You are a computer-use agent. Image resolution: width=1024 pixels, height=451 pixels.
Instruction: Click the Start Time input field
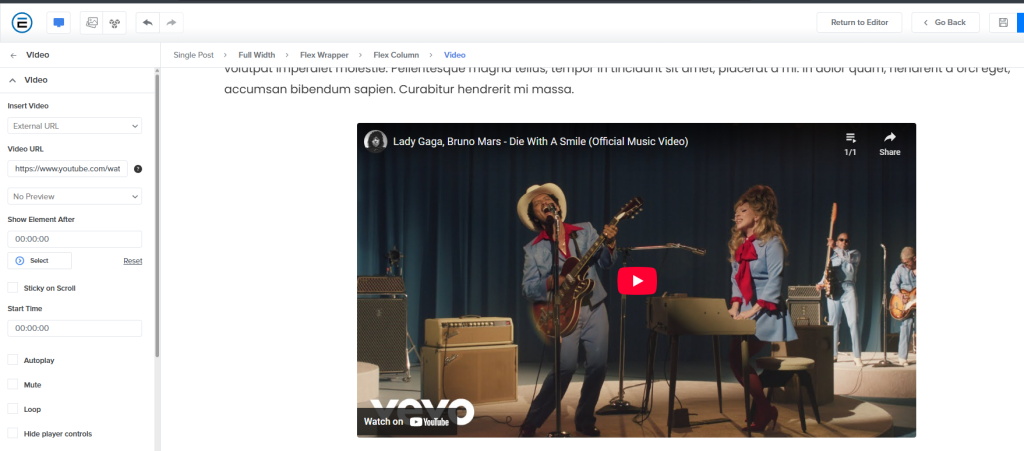(x=74, y=328)
